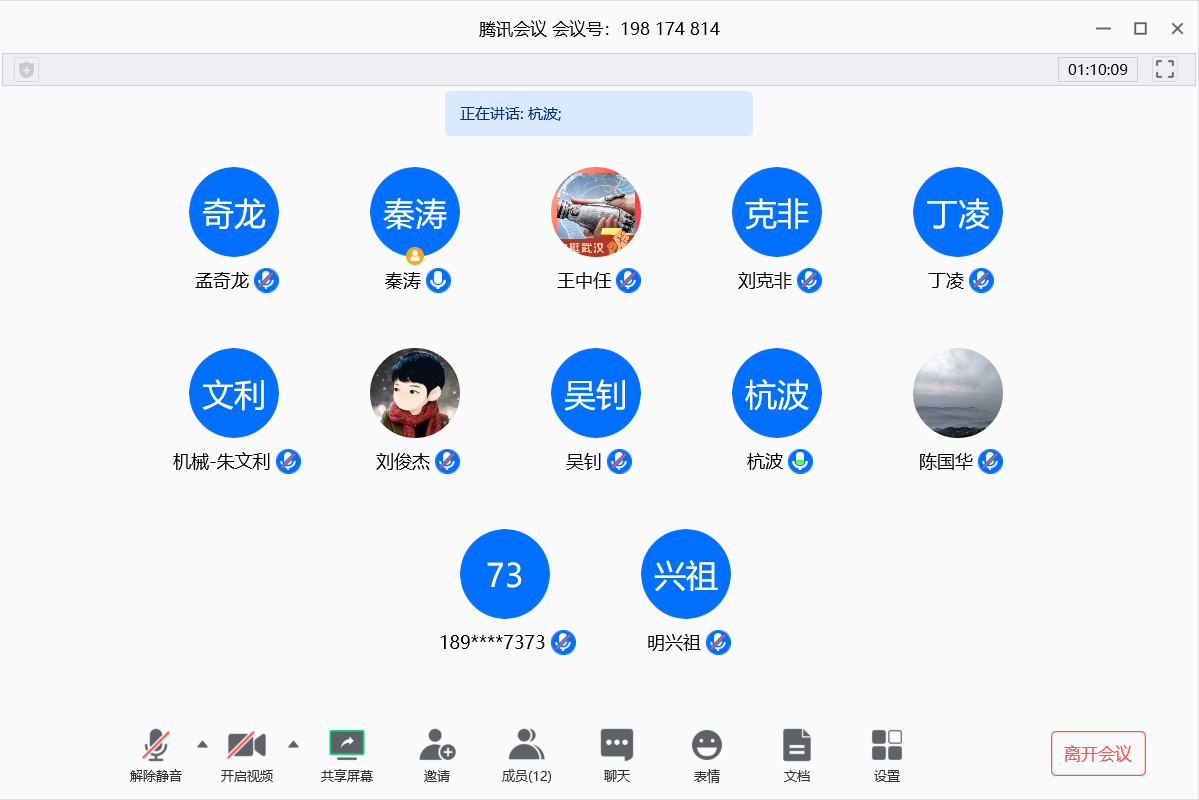Viewport: 1199px width, 800px height.
Task: Open the Settings (设置) panel
Action: pyautogui.click(x=886, y=746)
